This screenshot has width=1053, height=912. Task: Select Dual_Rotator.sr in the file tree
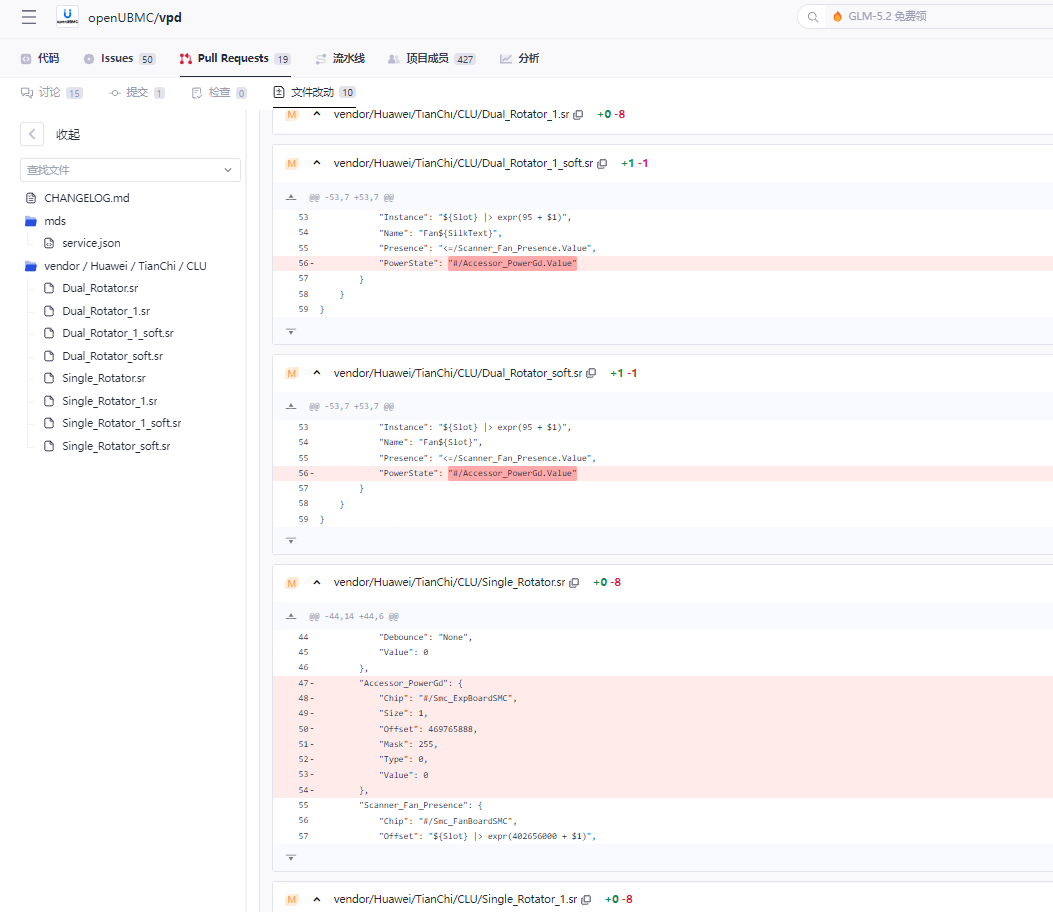pyautogui.click(x=100, y=288)
